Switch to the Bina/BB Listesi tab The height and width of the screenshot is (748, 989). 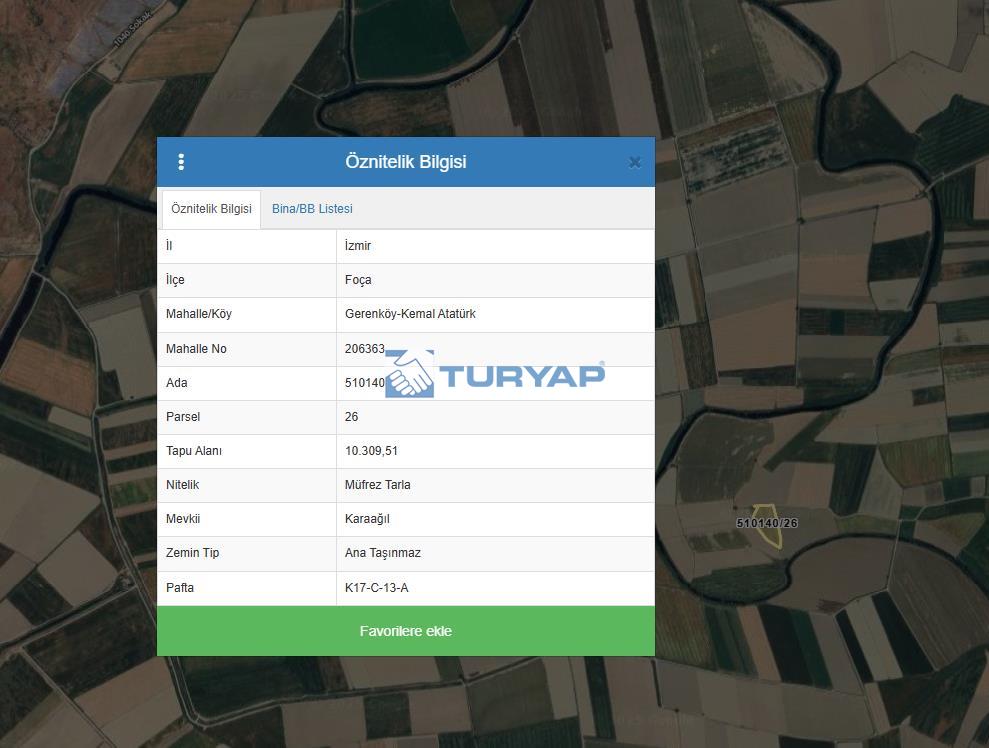(312, 209)
